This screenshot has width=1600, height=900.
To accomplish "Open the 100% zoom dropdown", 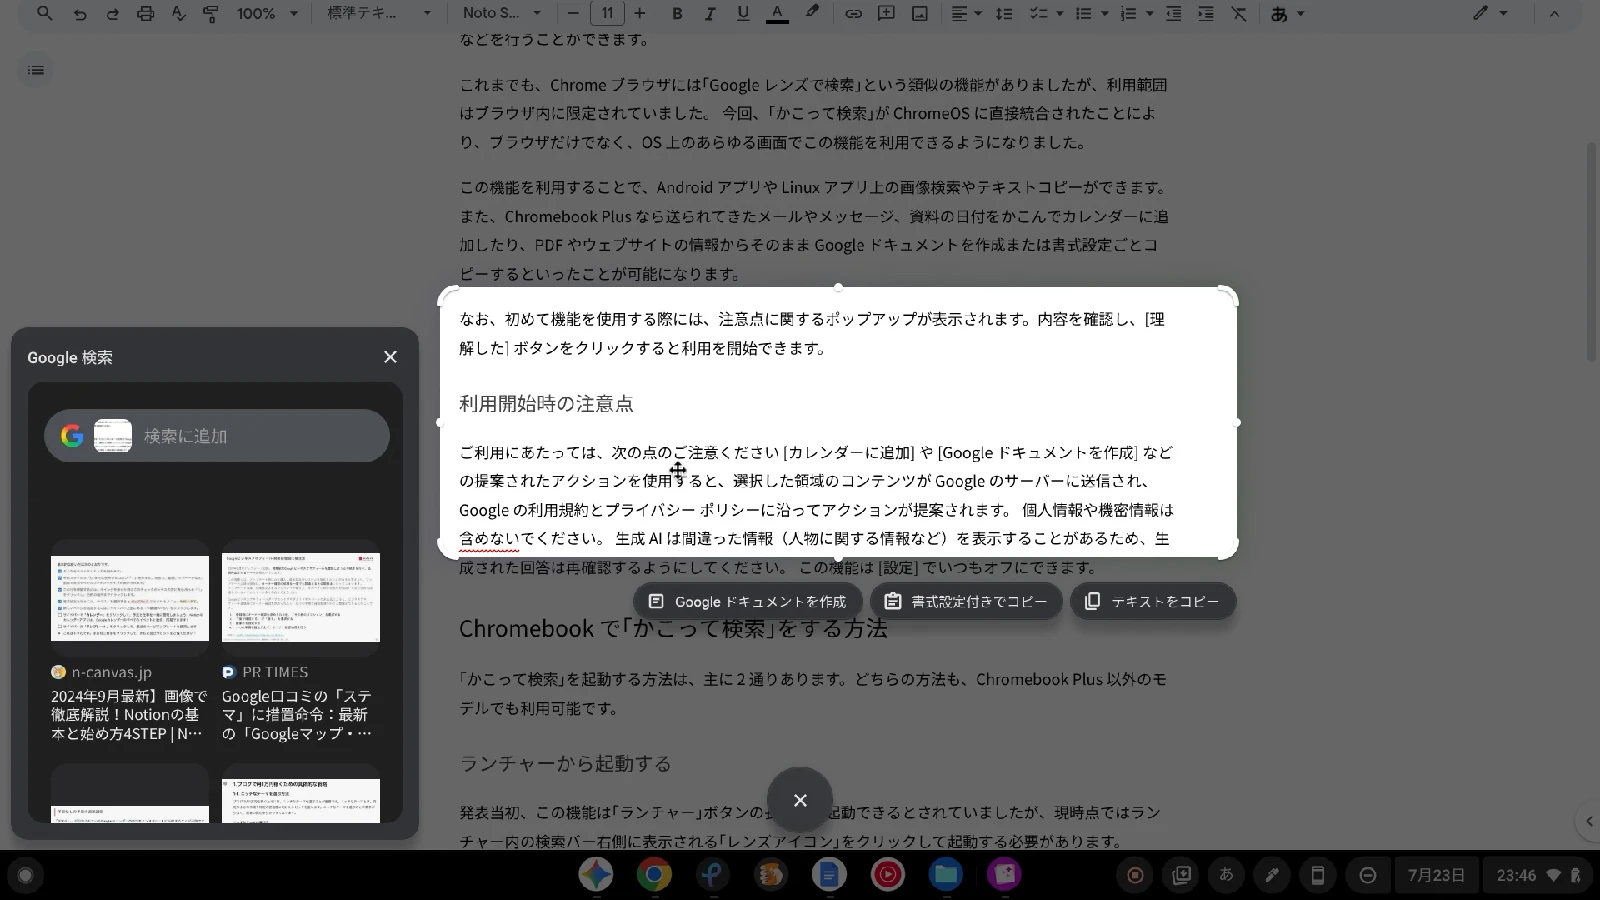I will coord(267,13).
